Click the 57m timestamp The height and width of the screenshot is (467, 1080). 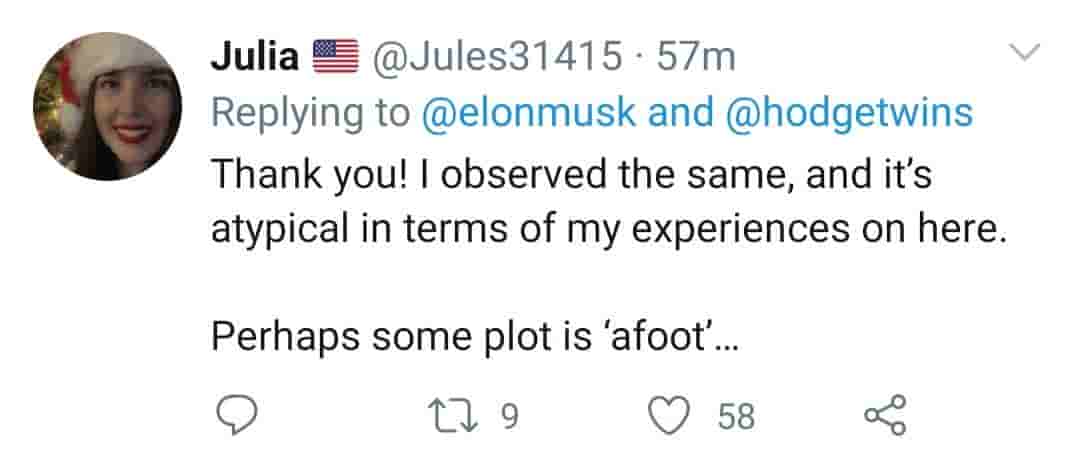tap(696, 57)
